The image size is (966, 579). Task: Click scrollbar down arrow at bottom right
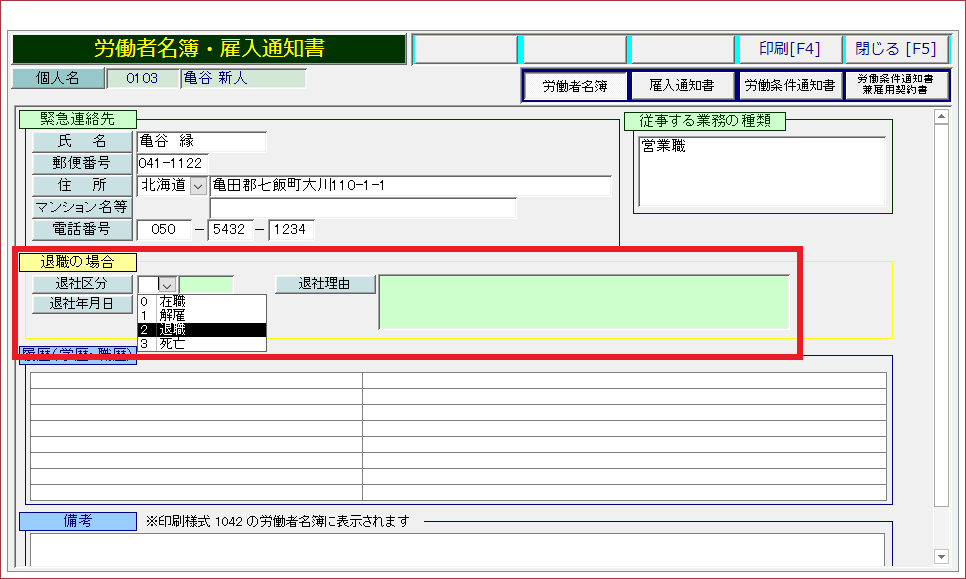click(x=940, y=556)
